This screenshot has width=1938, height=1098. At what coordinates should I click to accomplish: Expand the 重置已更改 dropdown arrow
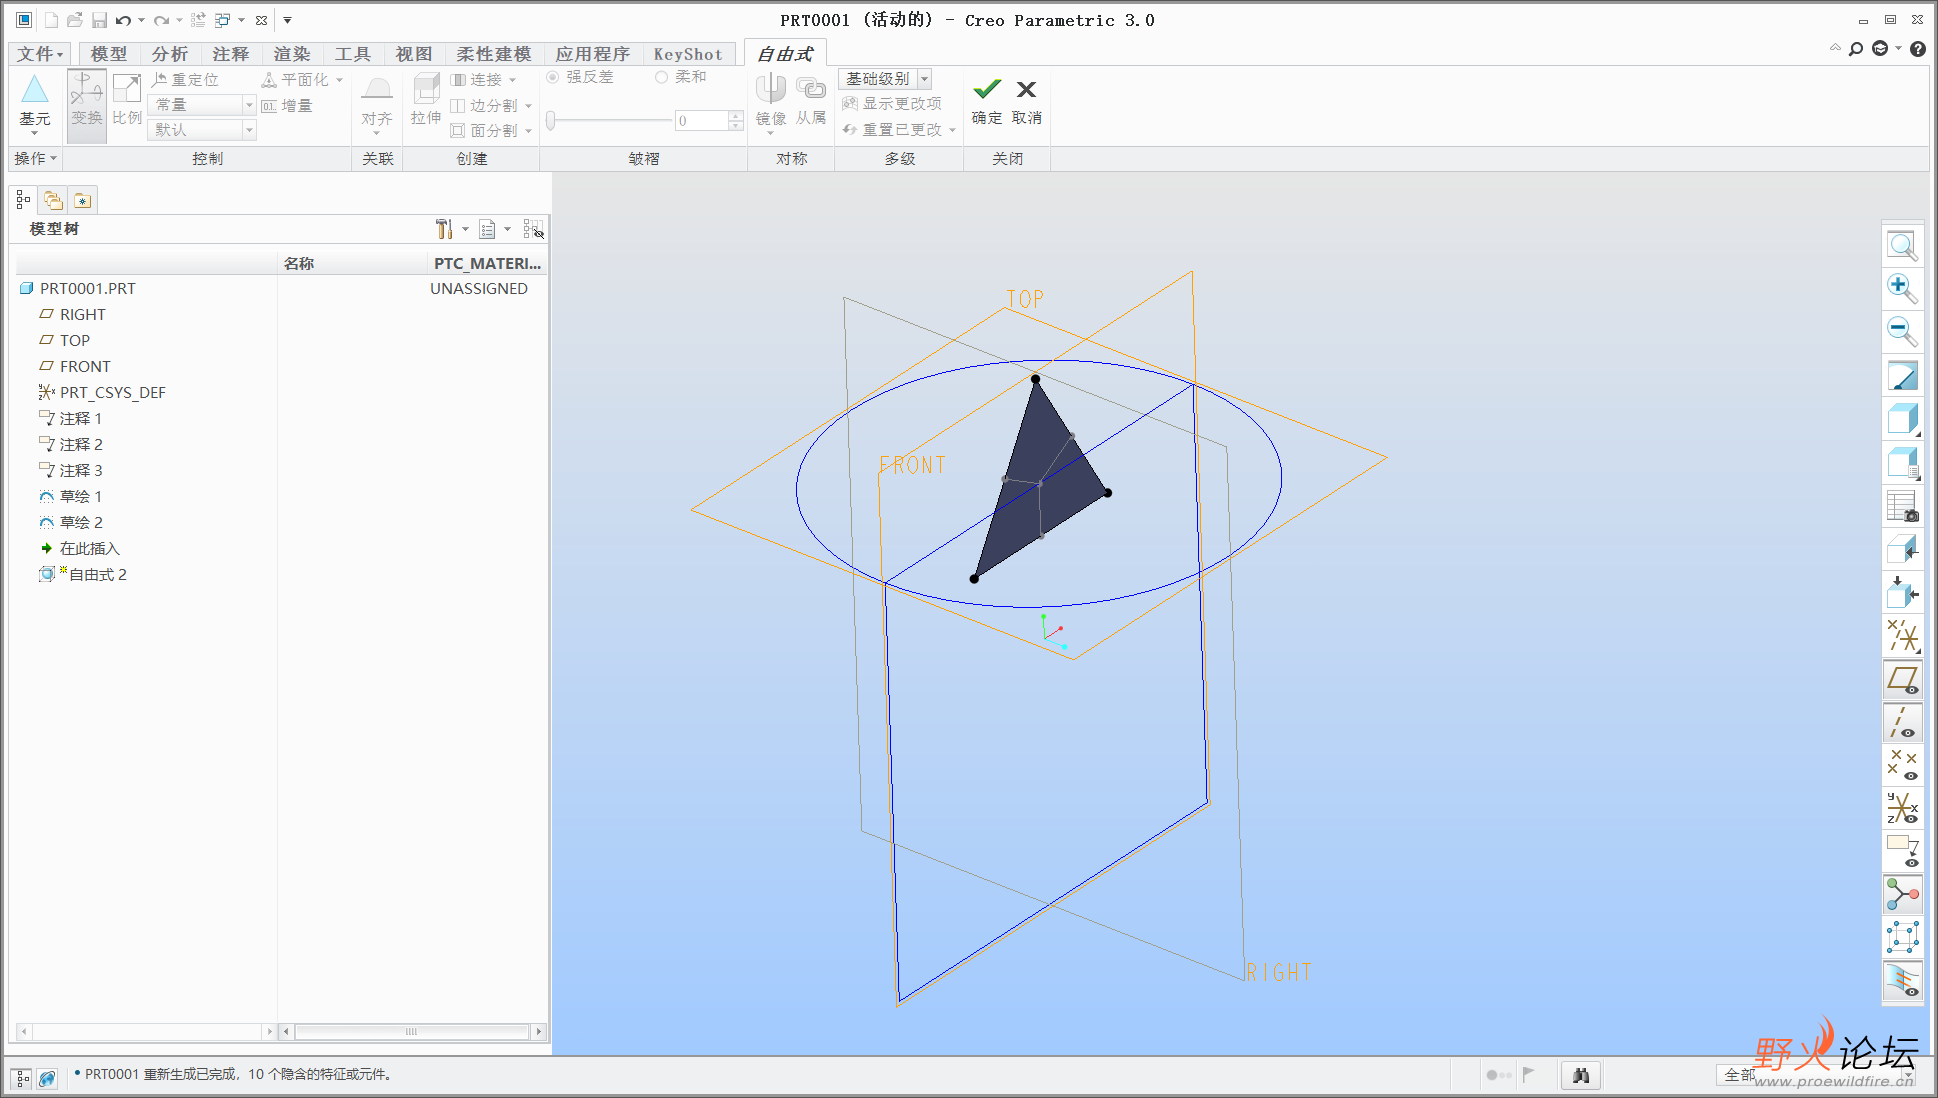952,130
